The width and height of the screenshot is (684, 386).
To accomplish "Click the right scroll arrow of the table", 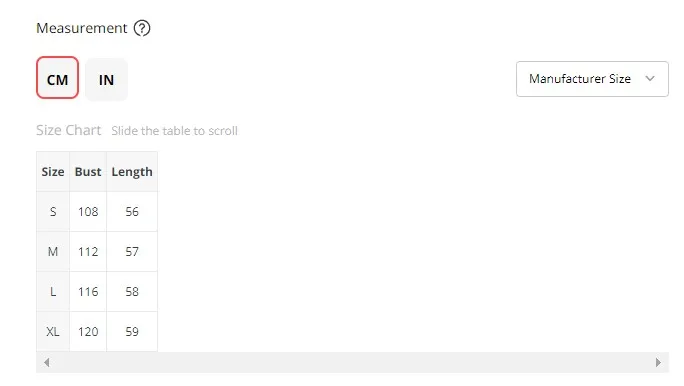I will 658,362.
